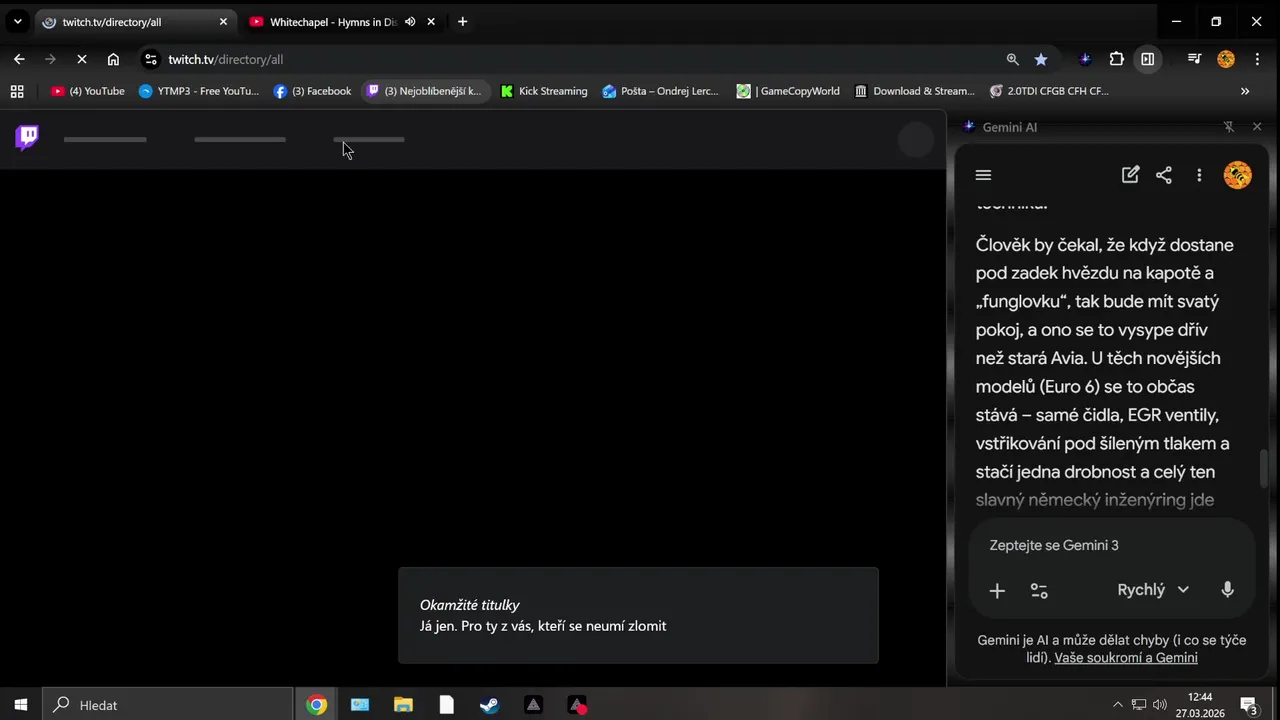Open the Gemini account avatar
This screenshot has width=1280, height=720.
tap(1238, 175)
